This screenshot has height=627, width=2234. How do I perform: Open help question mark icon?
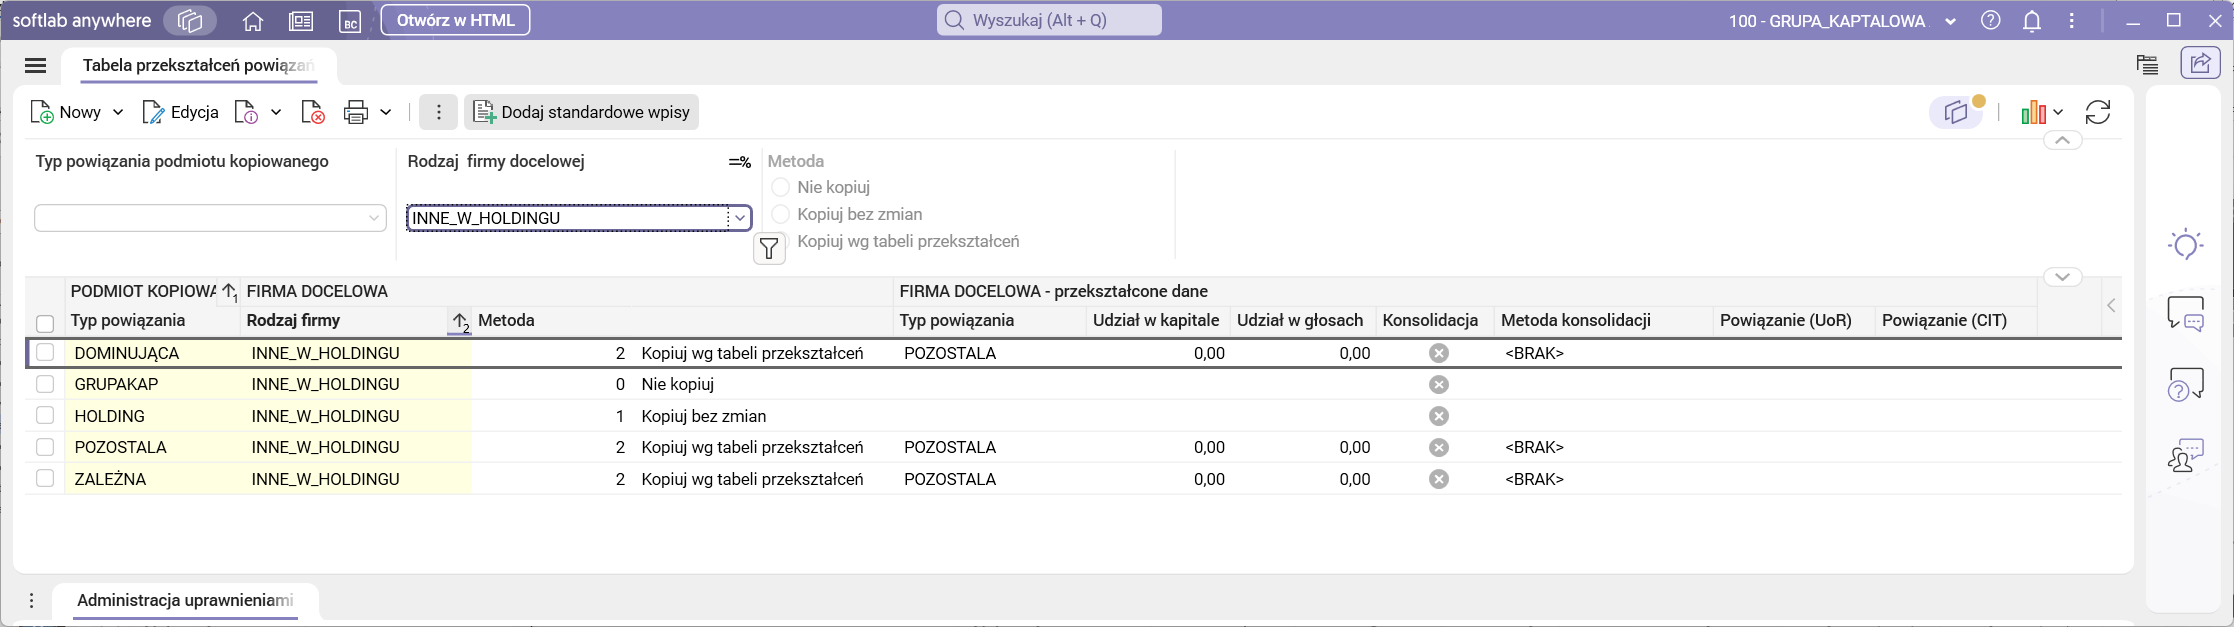coord(1990,20)
